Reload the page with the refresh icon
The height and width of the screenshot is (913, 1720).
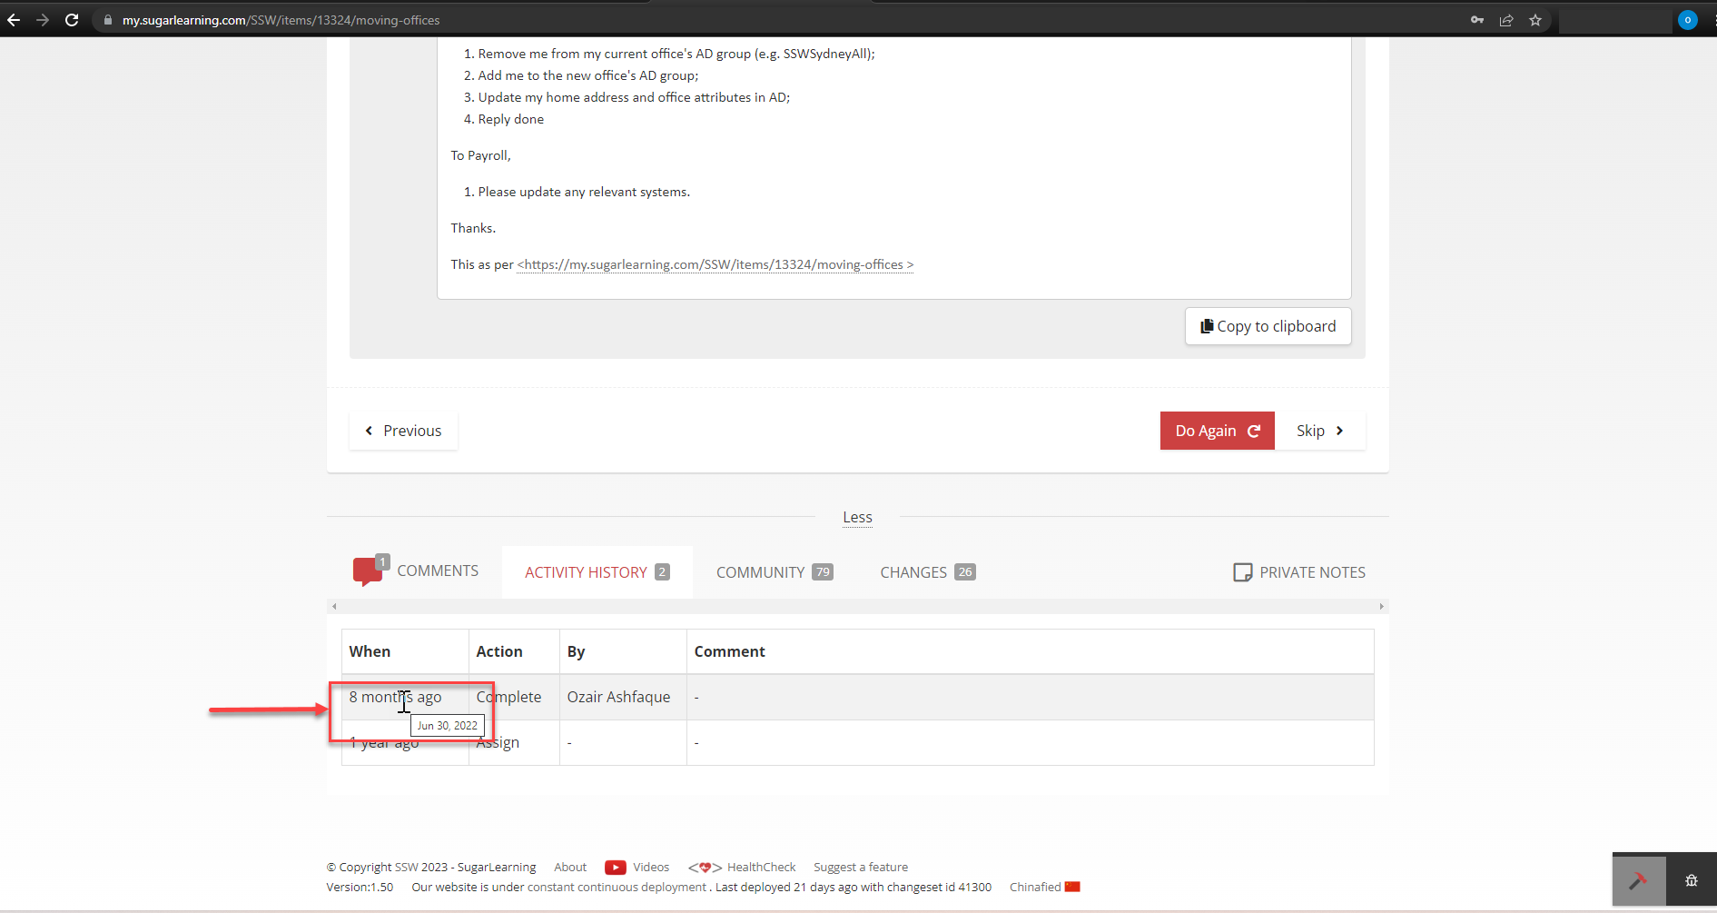(72, 20)
